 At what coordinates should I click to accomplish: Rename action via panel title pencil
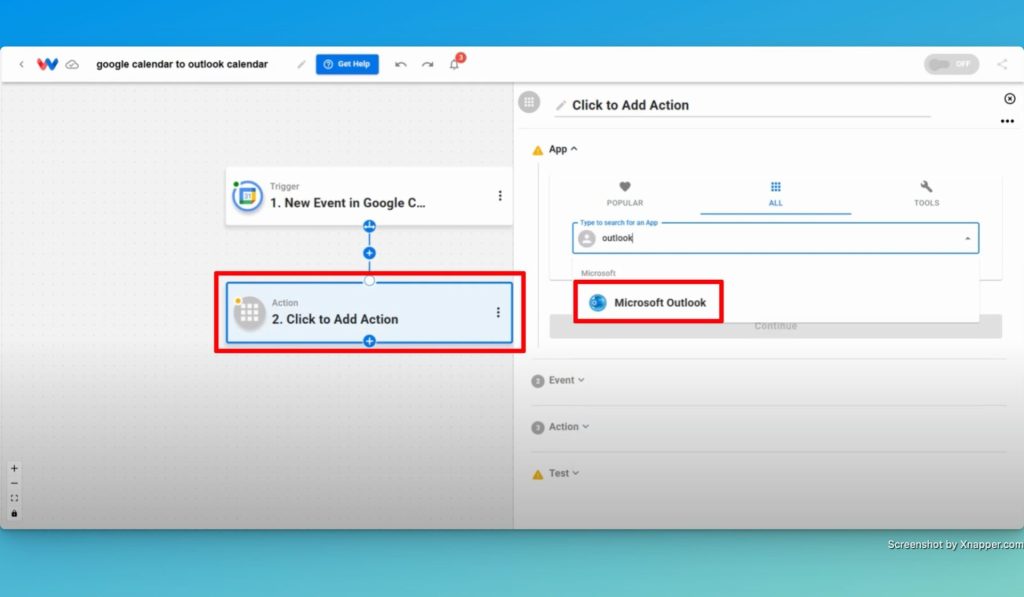coord(560,105)
